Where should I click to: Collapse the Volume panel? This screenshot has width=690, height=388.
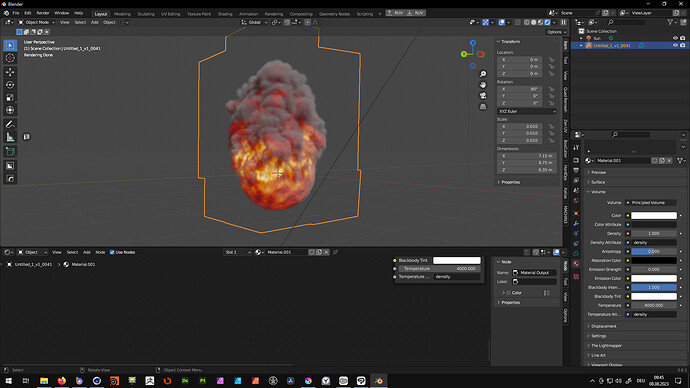(x=597, y=192)
